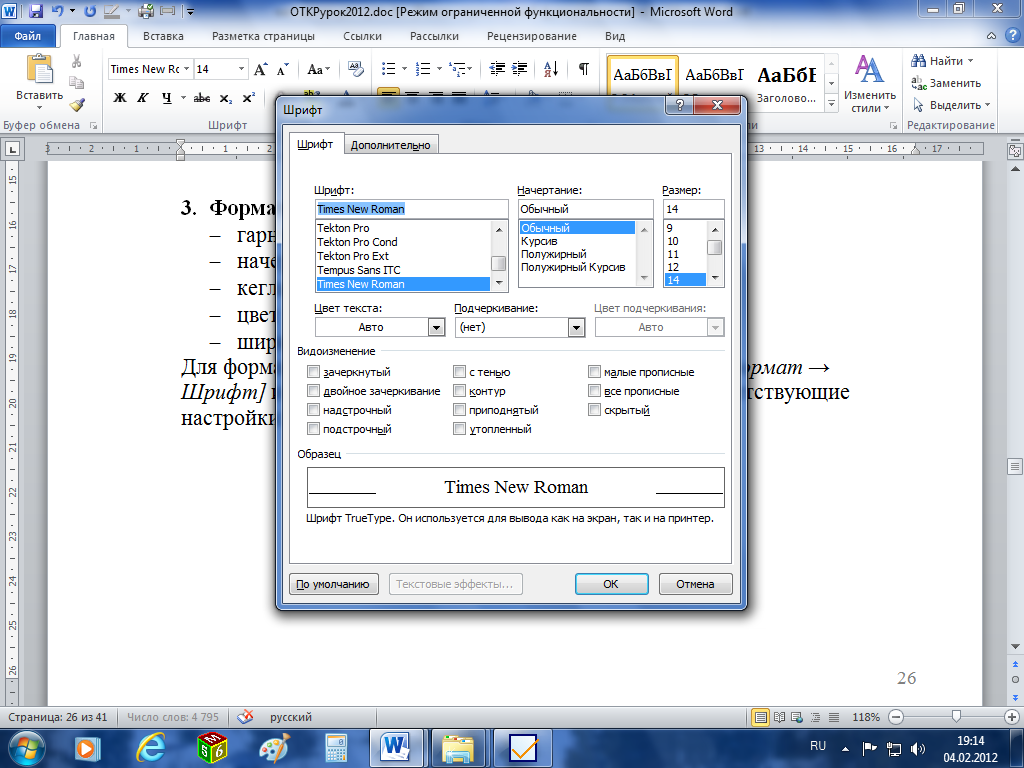Expand the Найти dropdown arrow
This screenshot has width=1024, height=768.
point(970,61)
